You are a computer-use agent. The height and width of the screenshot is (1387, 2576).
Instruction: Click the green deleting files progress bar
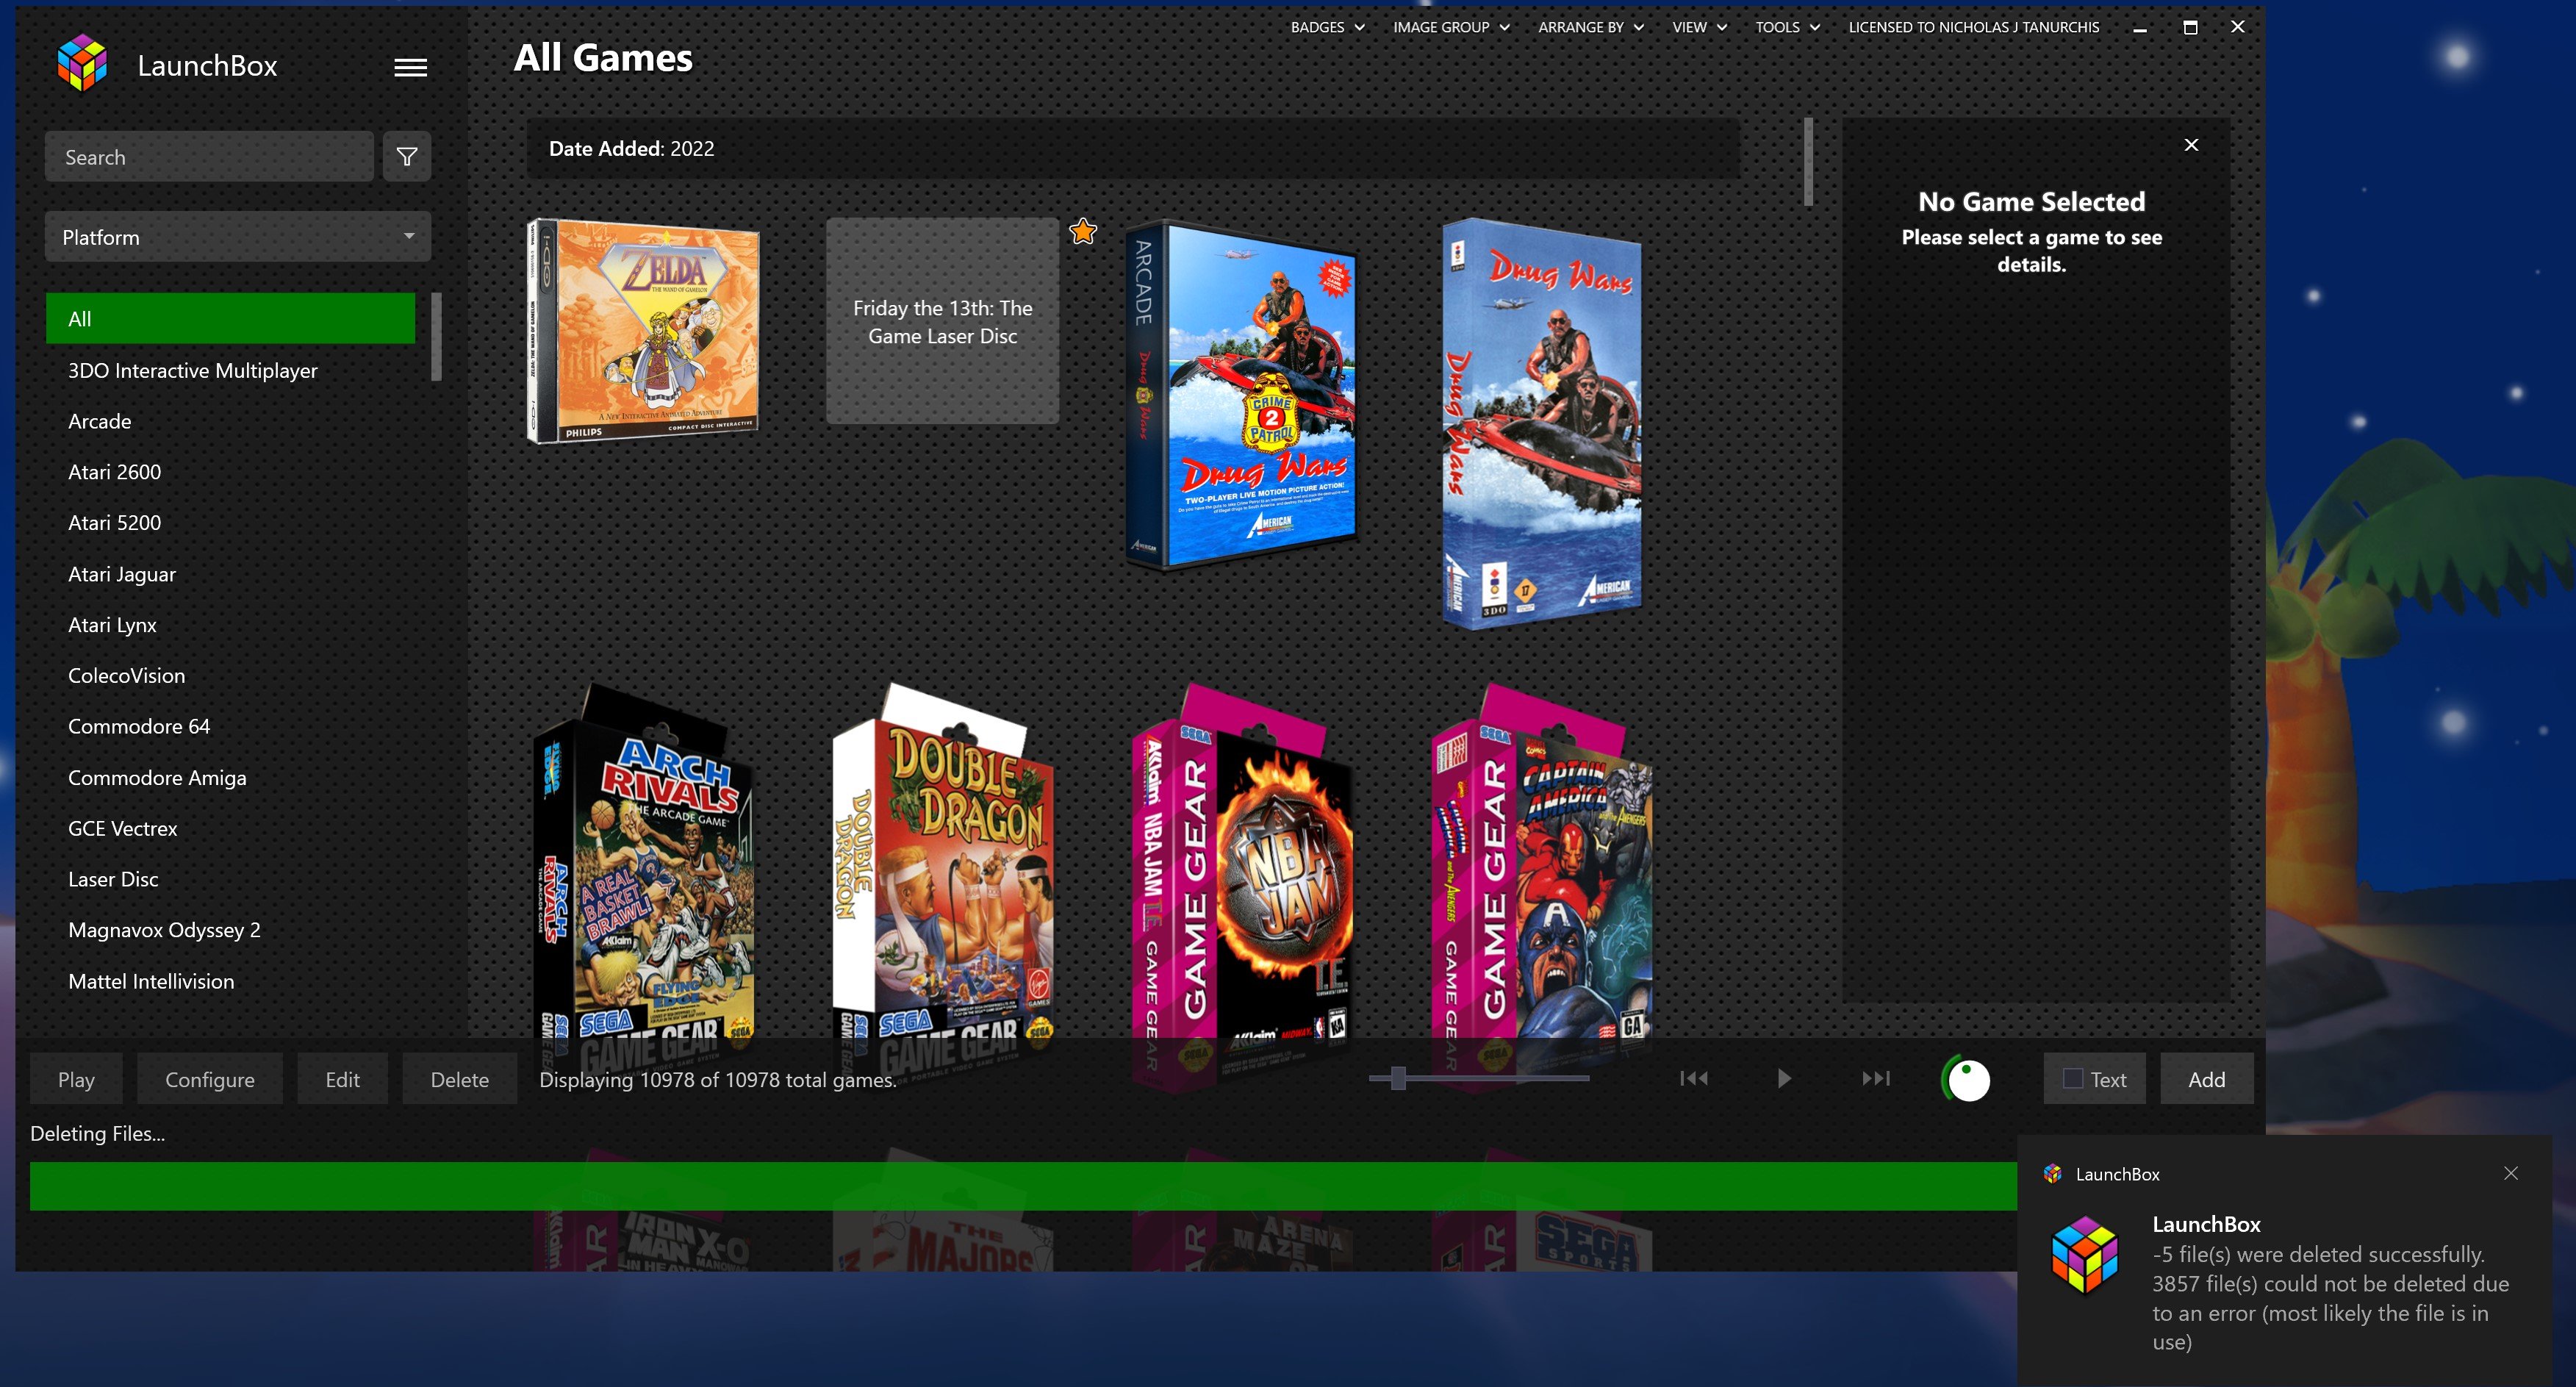1023,1186
